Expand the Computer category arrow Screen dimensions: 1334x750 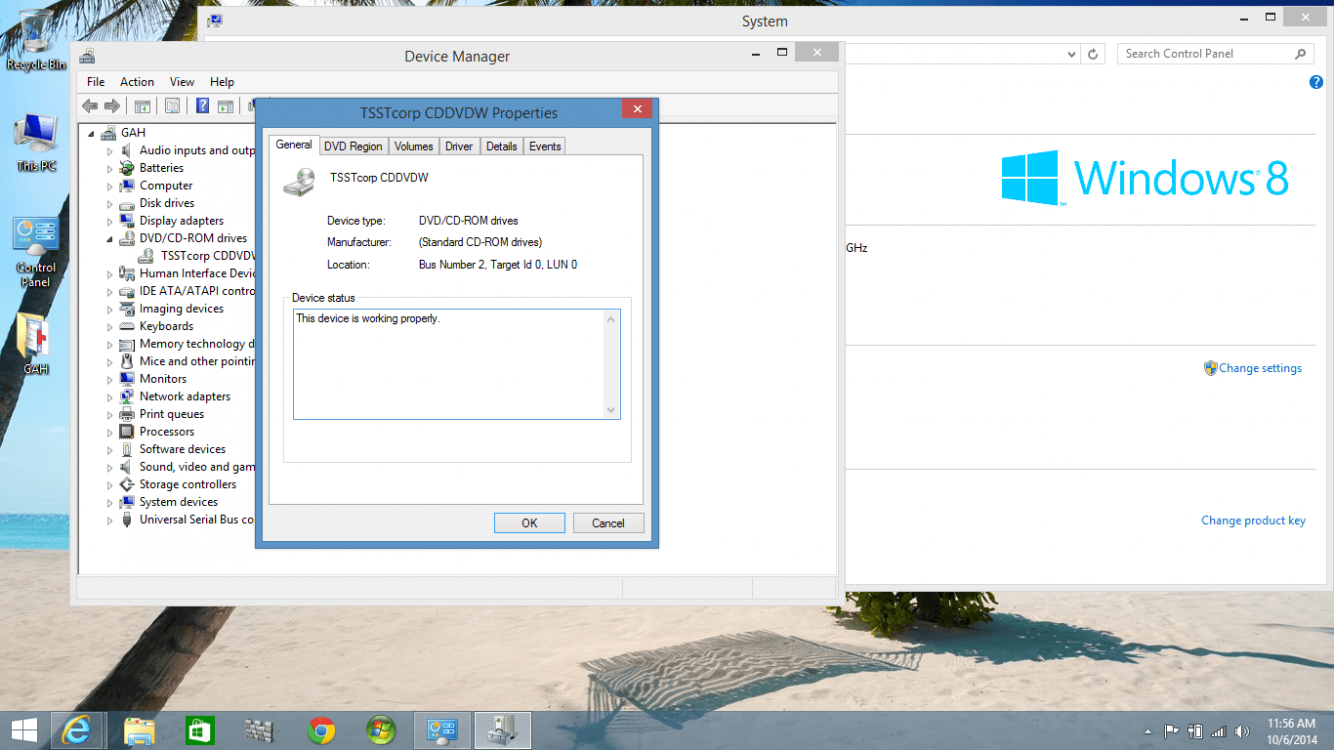click(x=110, y=186)
